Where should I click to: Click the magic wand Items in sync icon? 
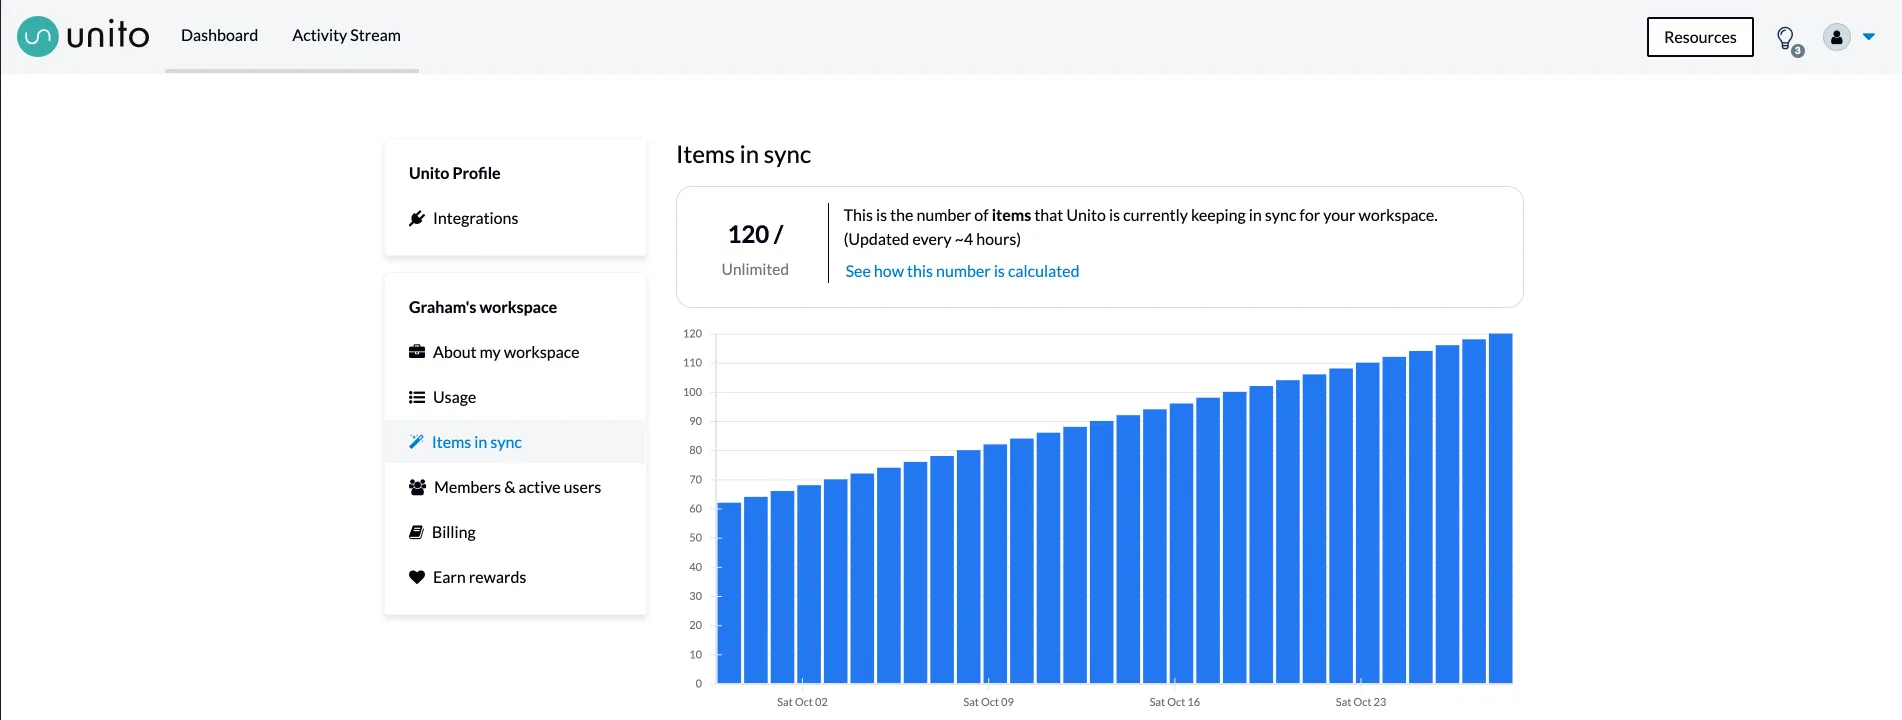pos(416,442)
